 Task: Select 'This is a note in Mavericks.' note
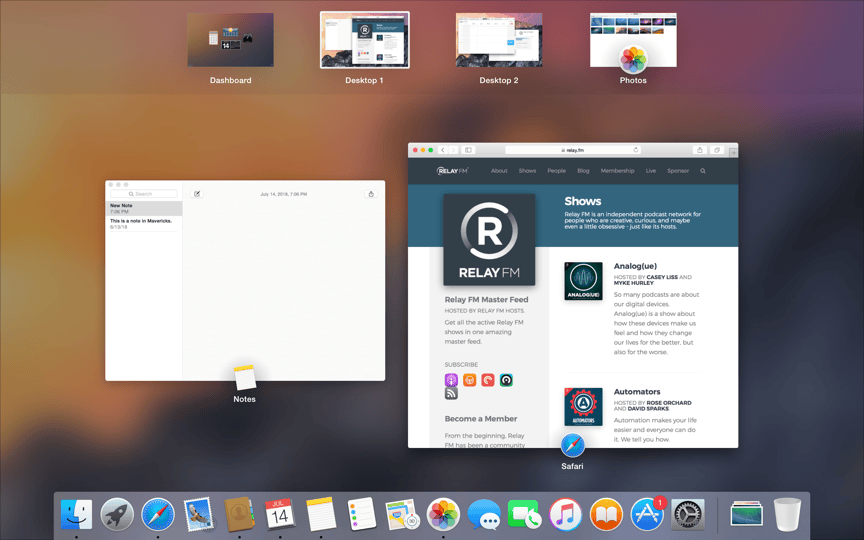(144, 224)
